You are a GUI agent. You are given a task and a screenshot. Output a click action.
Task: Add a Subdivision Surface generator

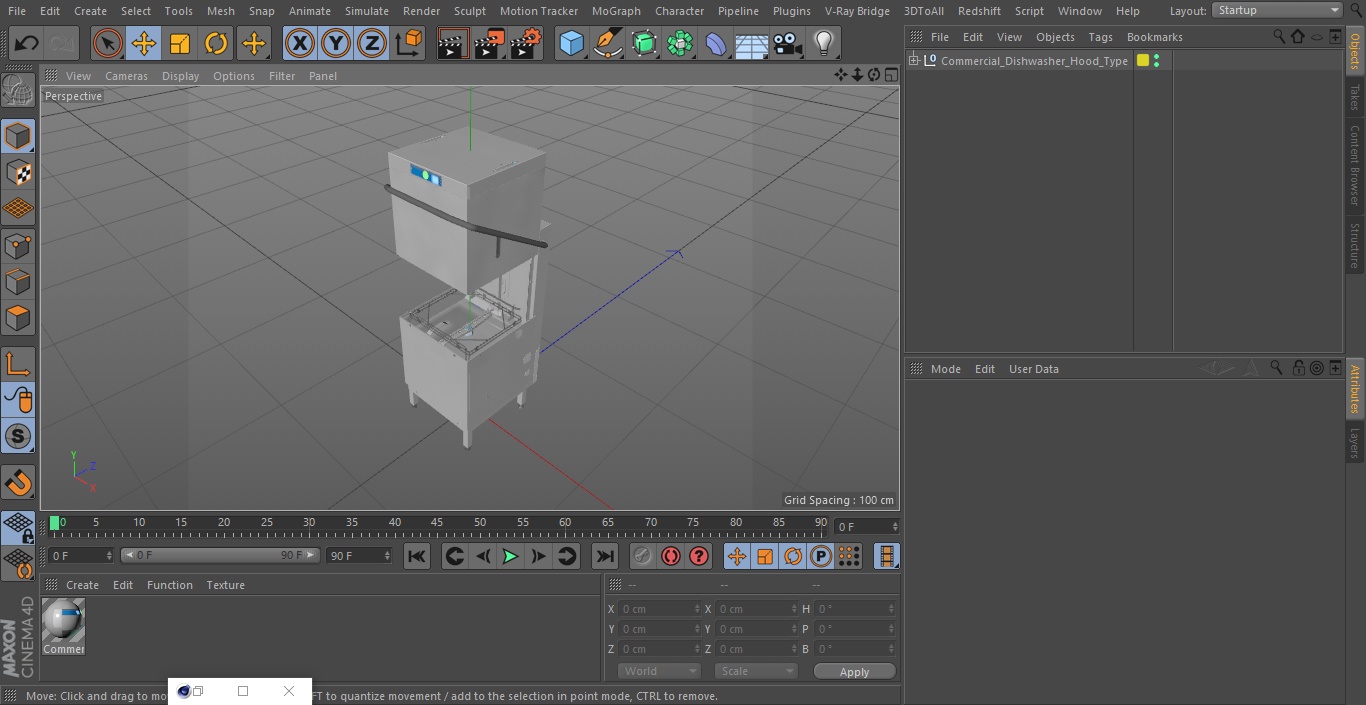[644, 43]
